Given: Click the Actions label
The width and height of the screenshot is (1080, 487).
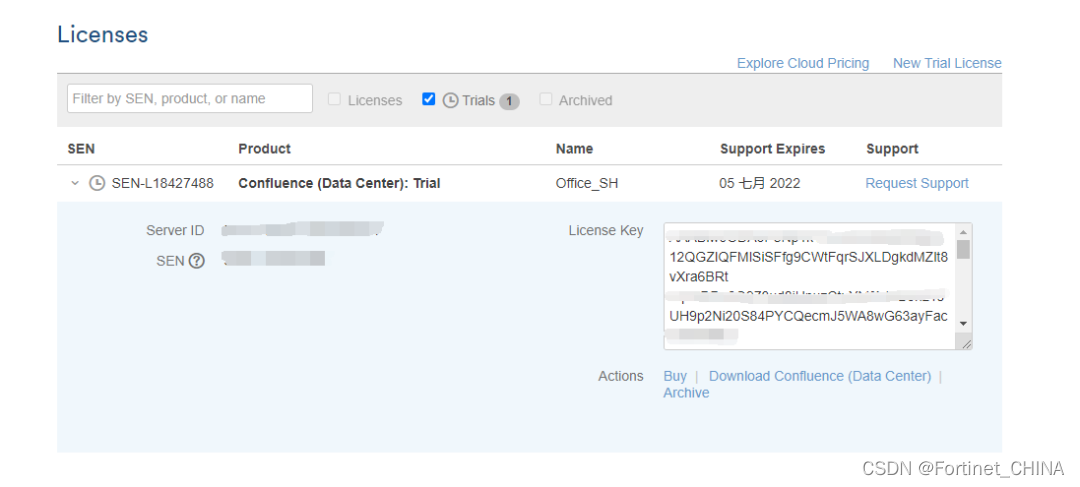Looking at the screenshot, I should (621, 376).
